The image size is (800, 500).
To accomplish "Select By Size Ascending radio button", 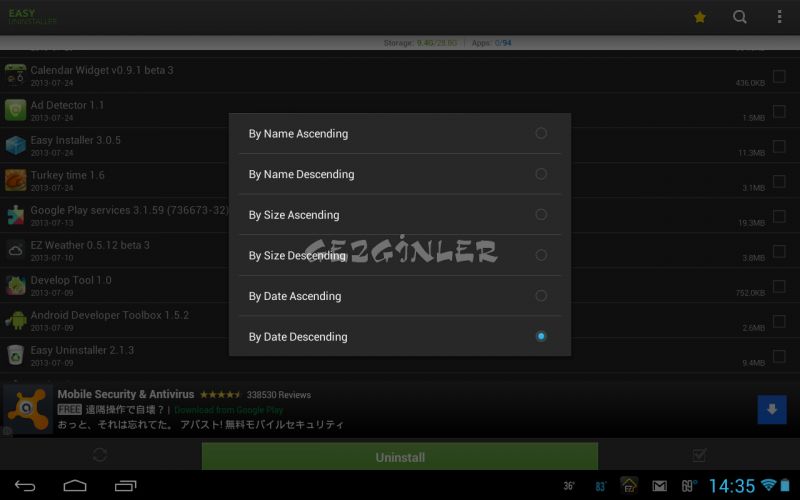I will pyautogui.click(x=541, y=214).
